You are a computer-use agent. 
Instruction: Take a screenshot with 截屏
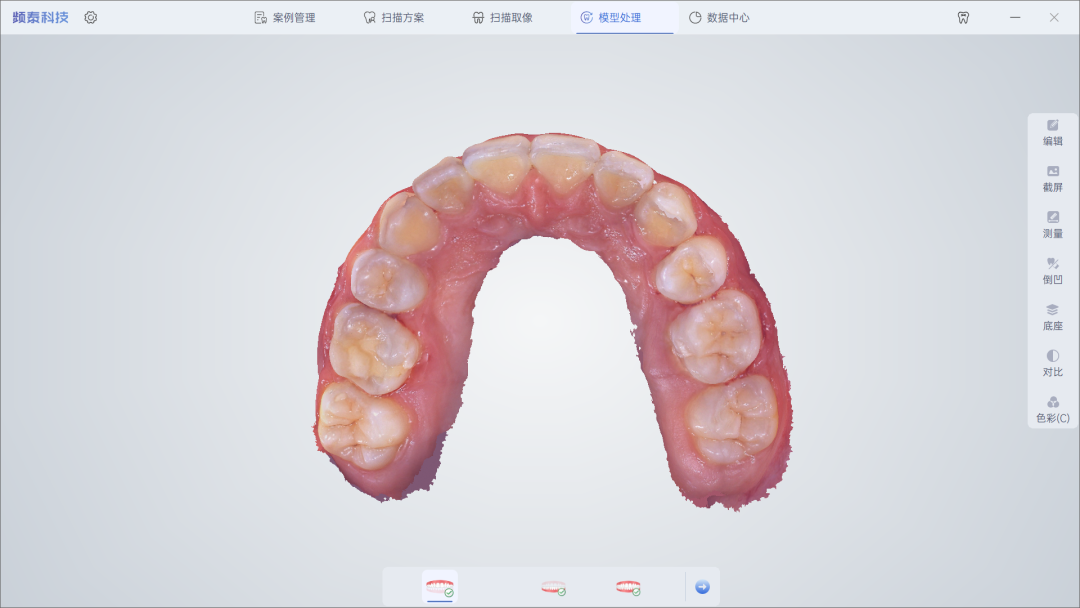(x=1052, y=179)
